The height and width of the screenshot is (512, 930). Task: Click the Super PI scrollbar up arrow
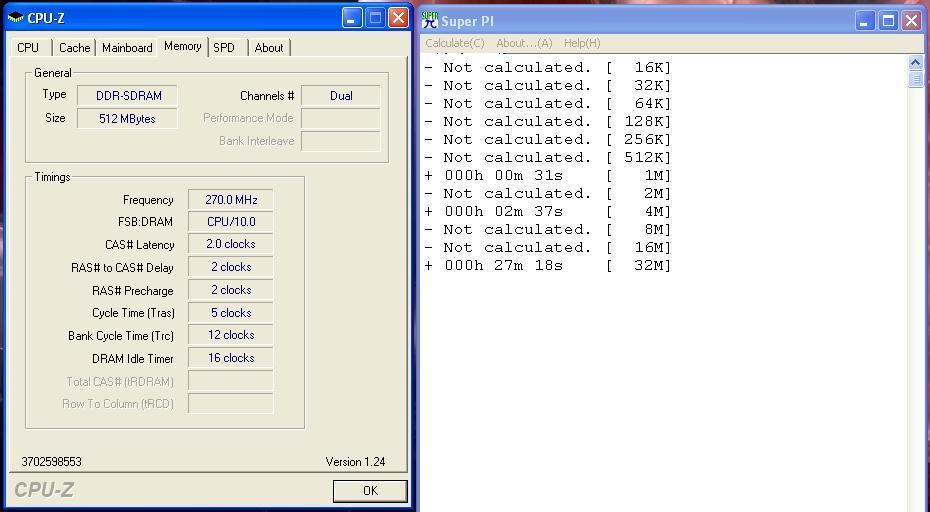pos(915,62)
